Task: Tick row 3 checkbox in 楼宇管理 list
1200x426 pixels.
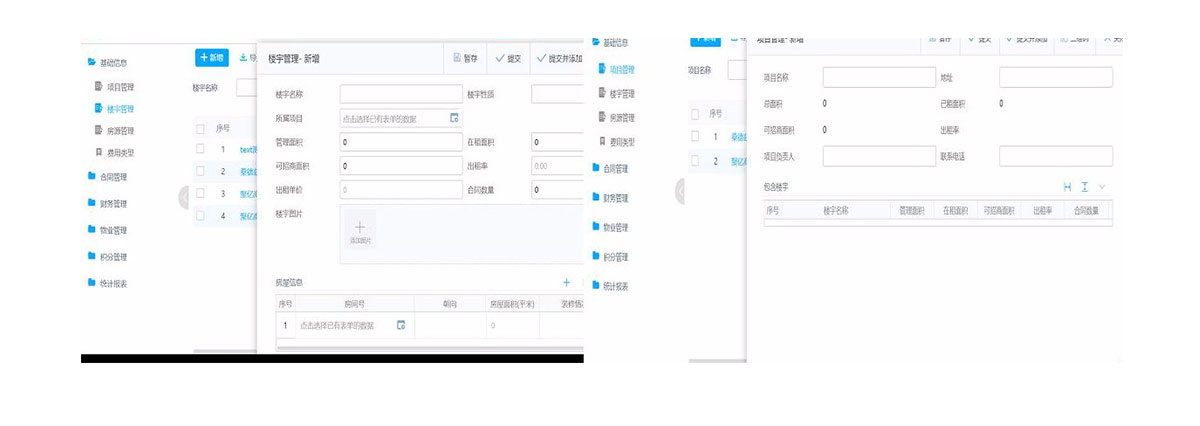Action: pos(201,193)
